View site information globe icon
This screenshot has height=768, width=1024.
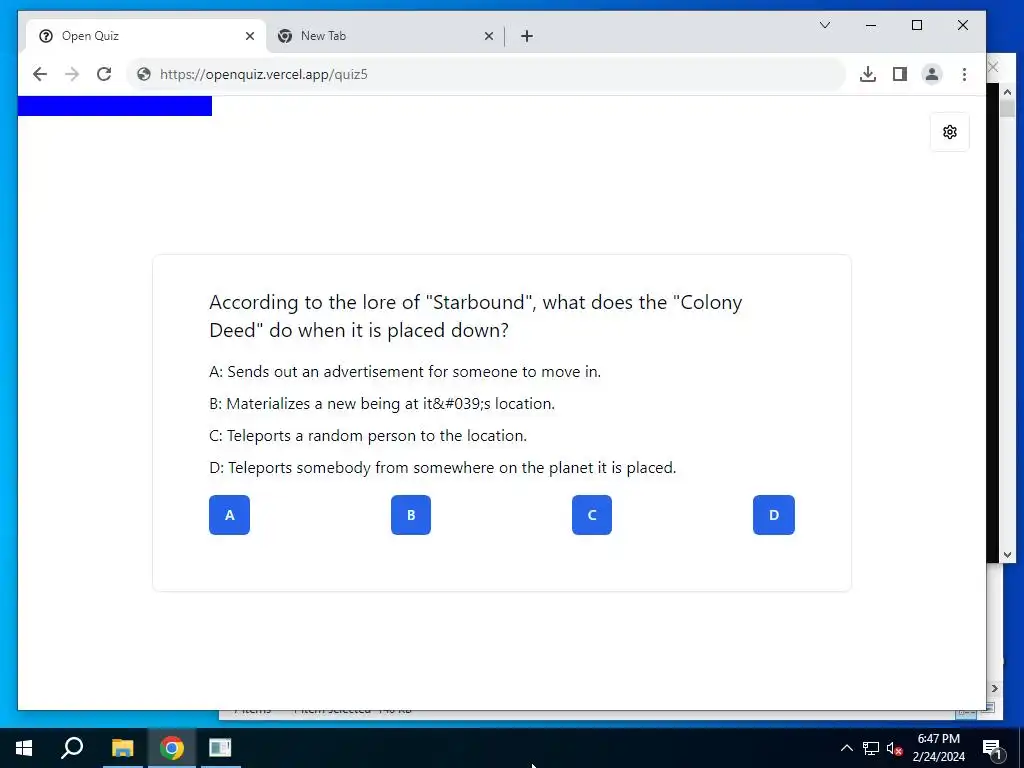pyautogui.click(x=144, y=74)
